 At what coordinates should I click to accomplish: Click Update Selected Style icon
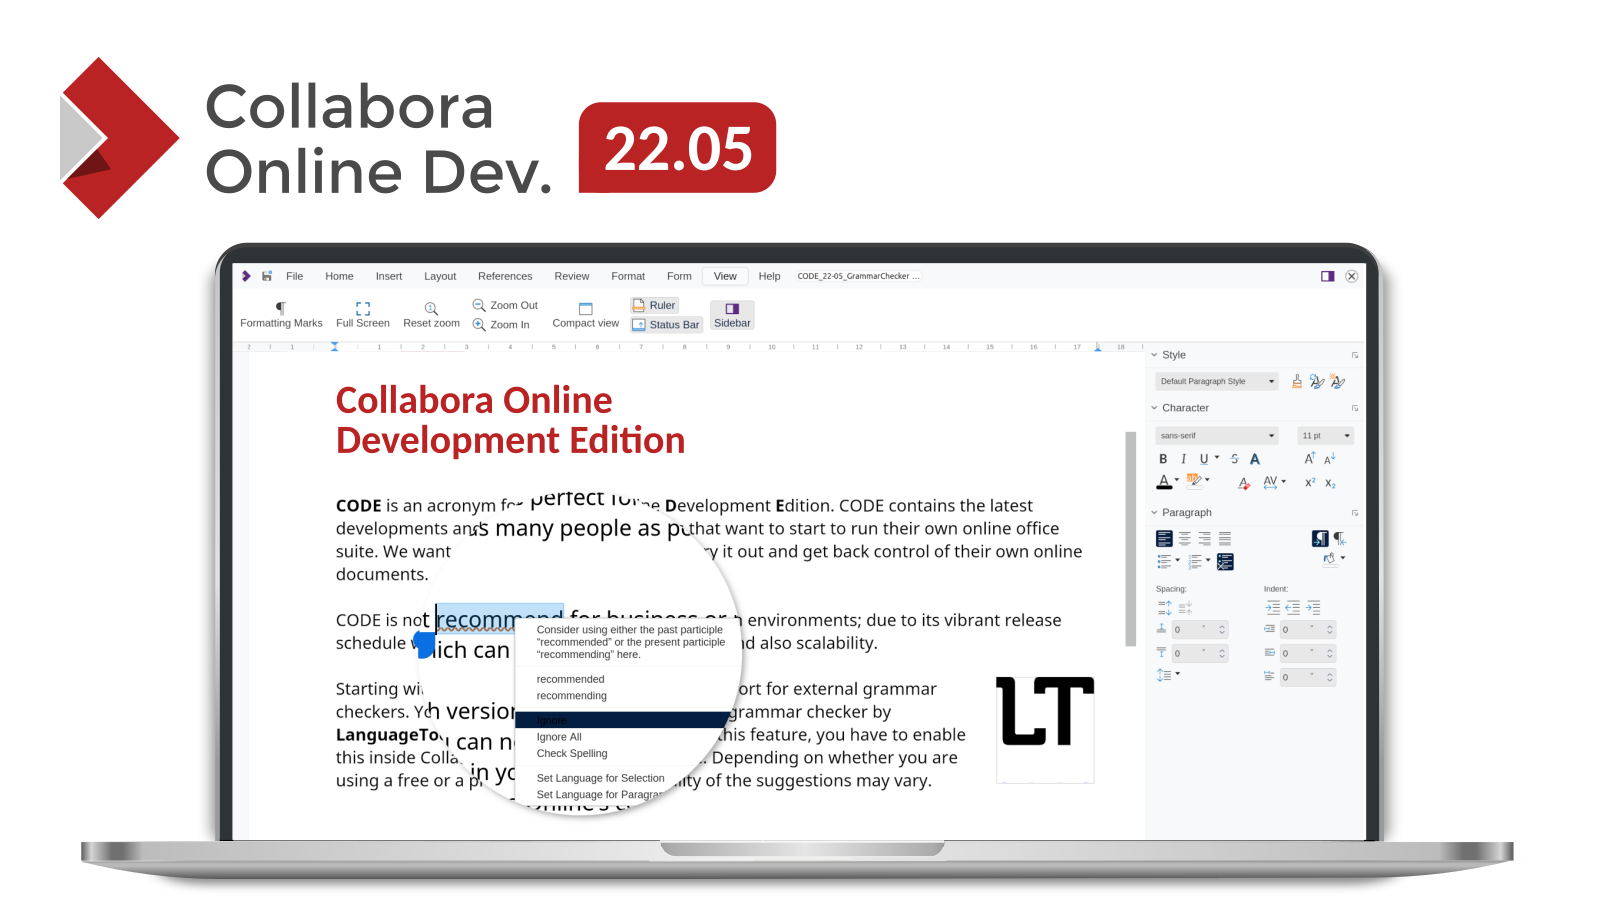1317,381
